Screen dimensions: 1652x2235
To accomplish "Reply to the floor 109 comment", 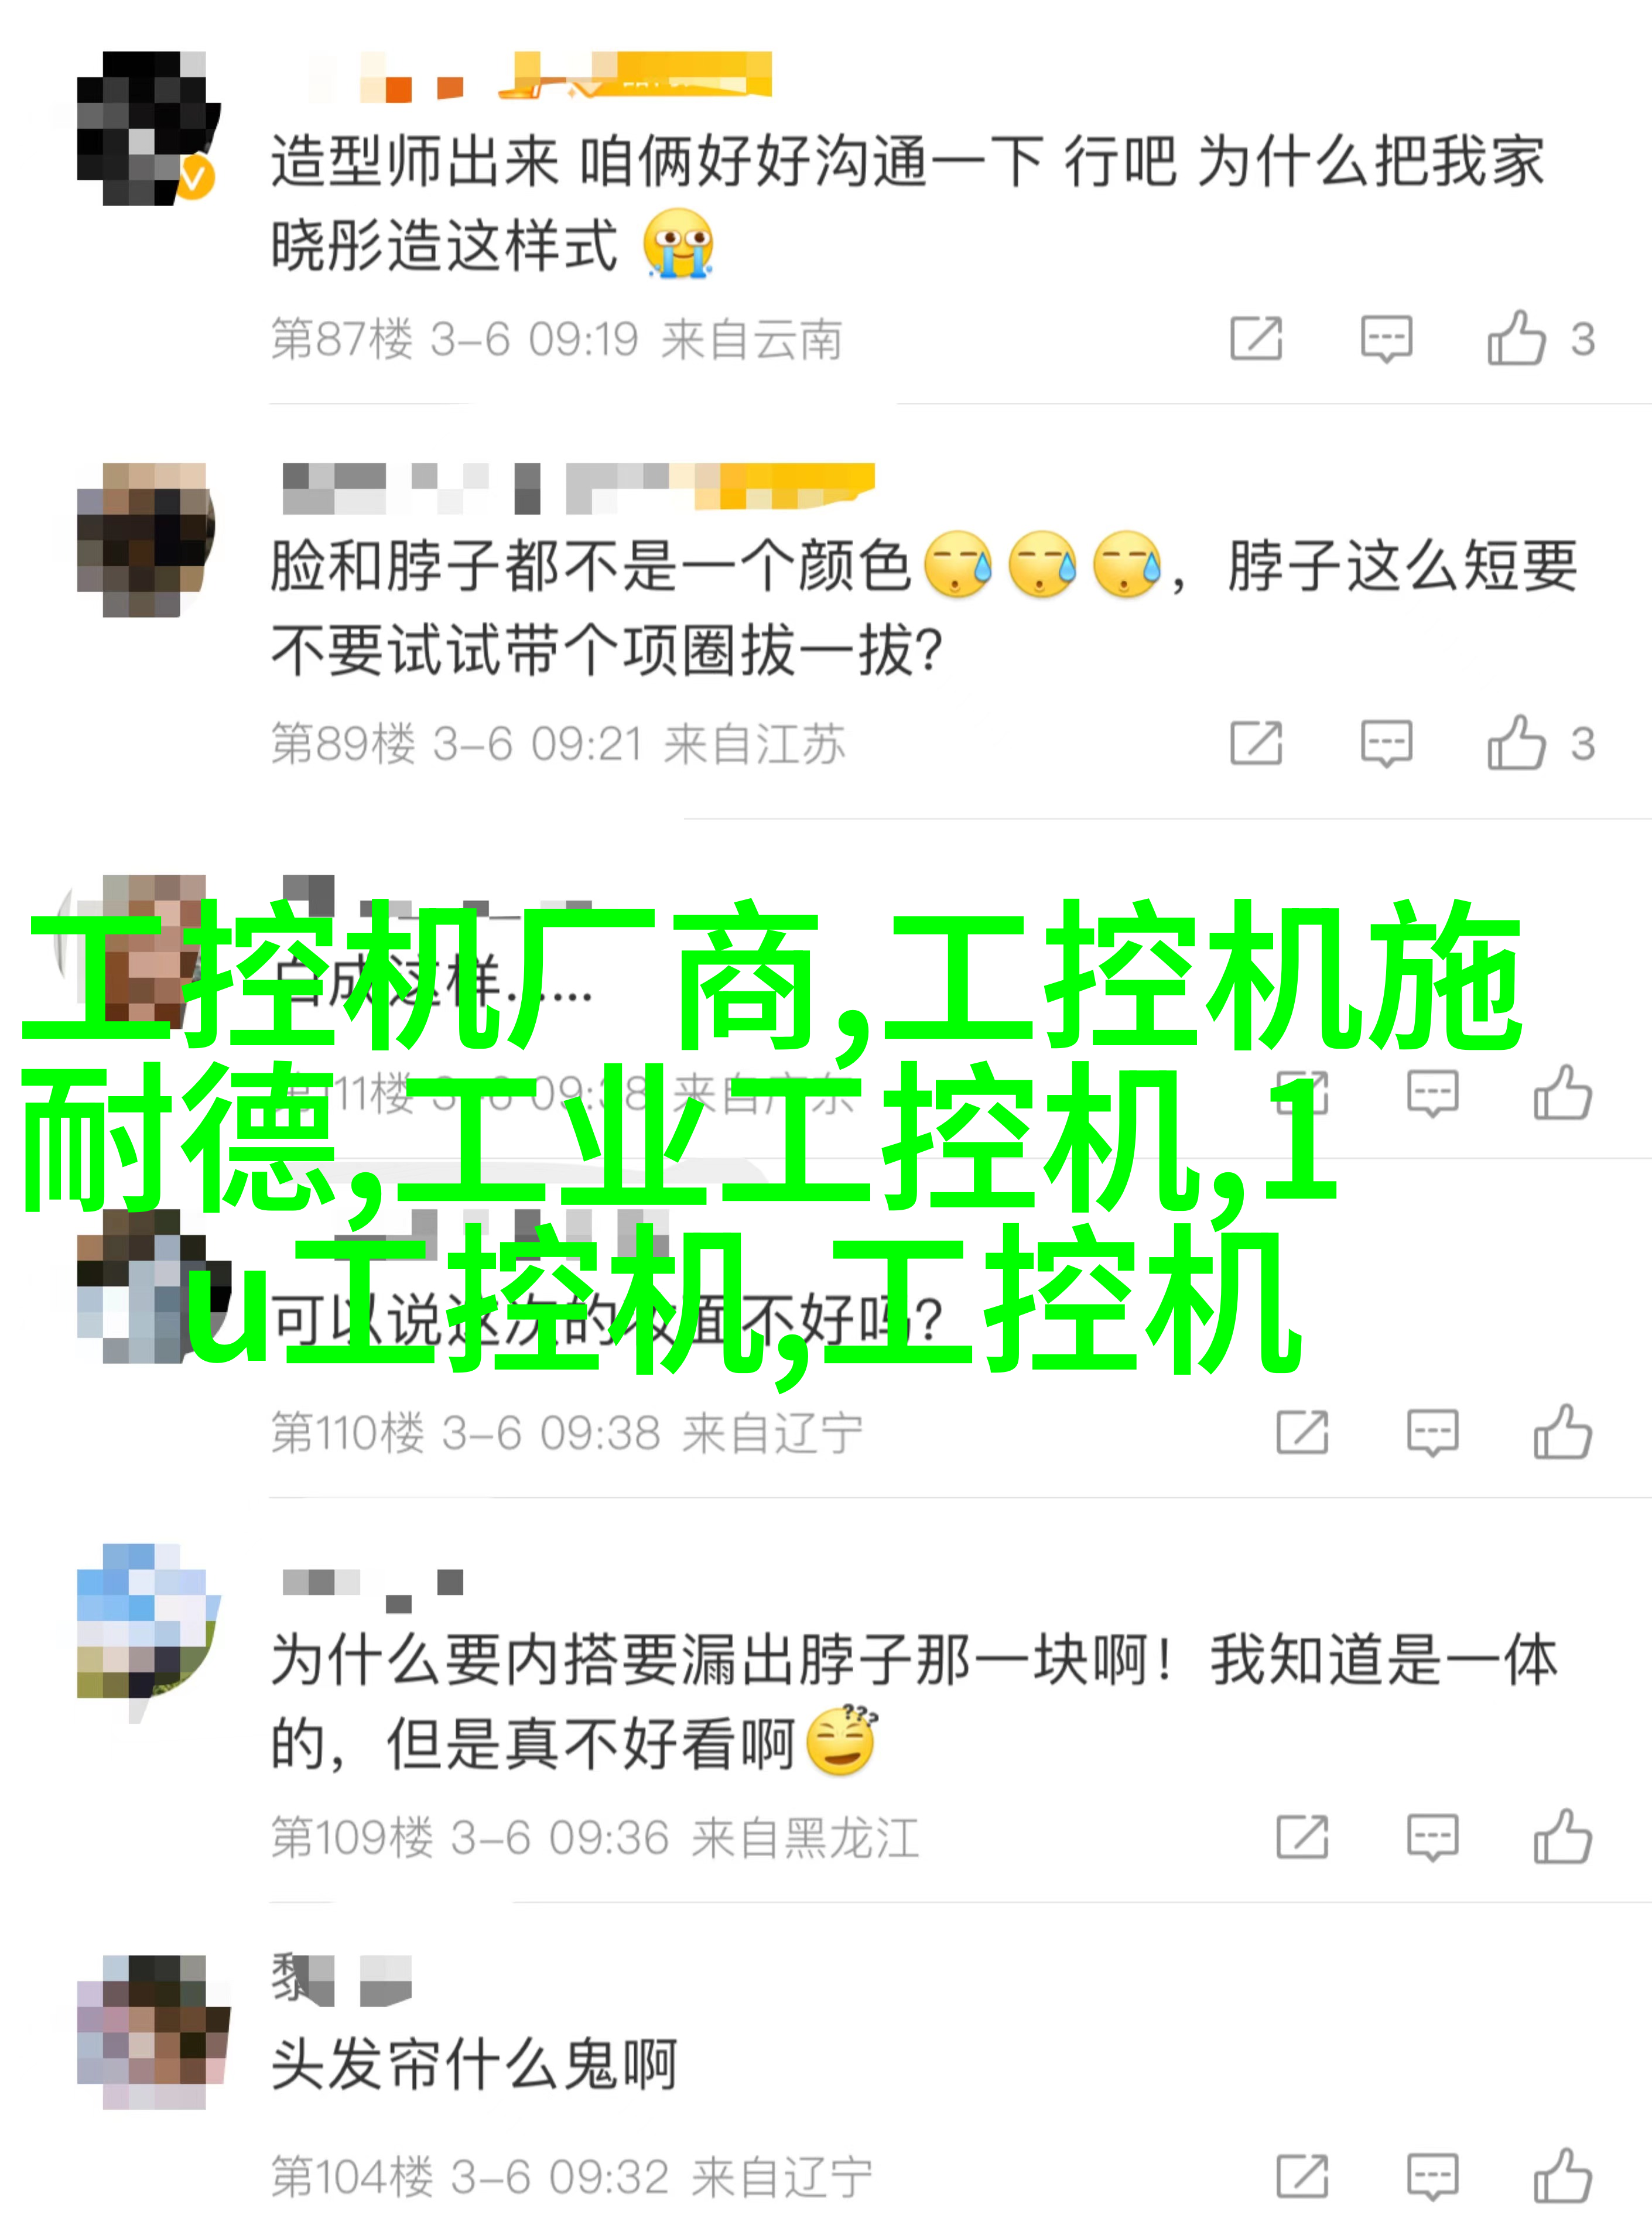I will [x=1432, y=1838].
